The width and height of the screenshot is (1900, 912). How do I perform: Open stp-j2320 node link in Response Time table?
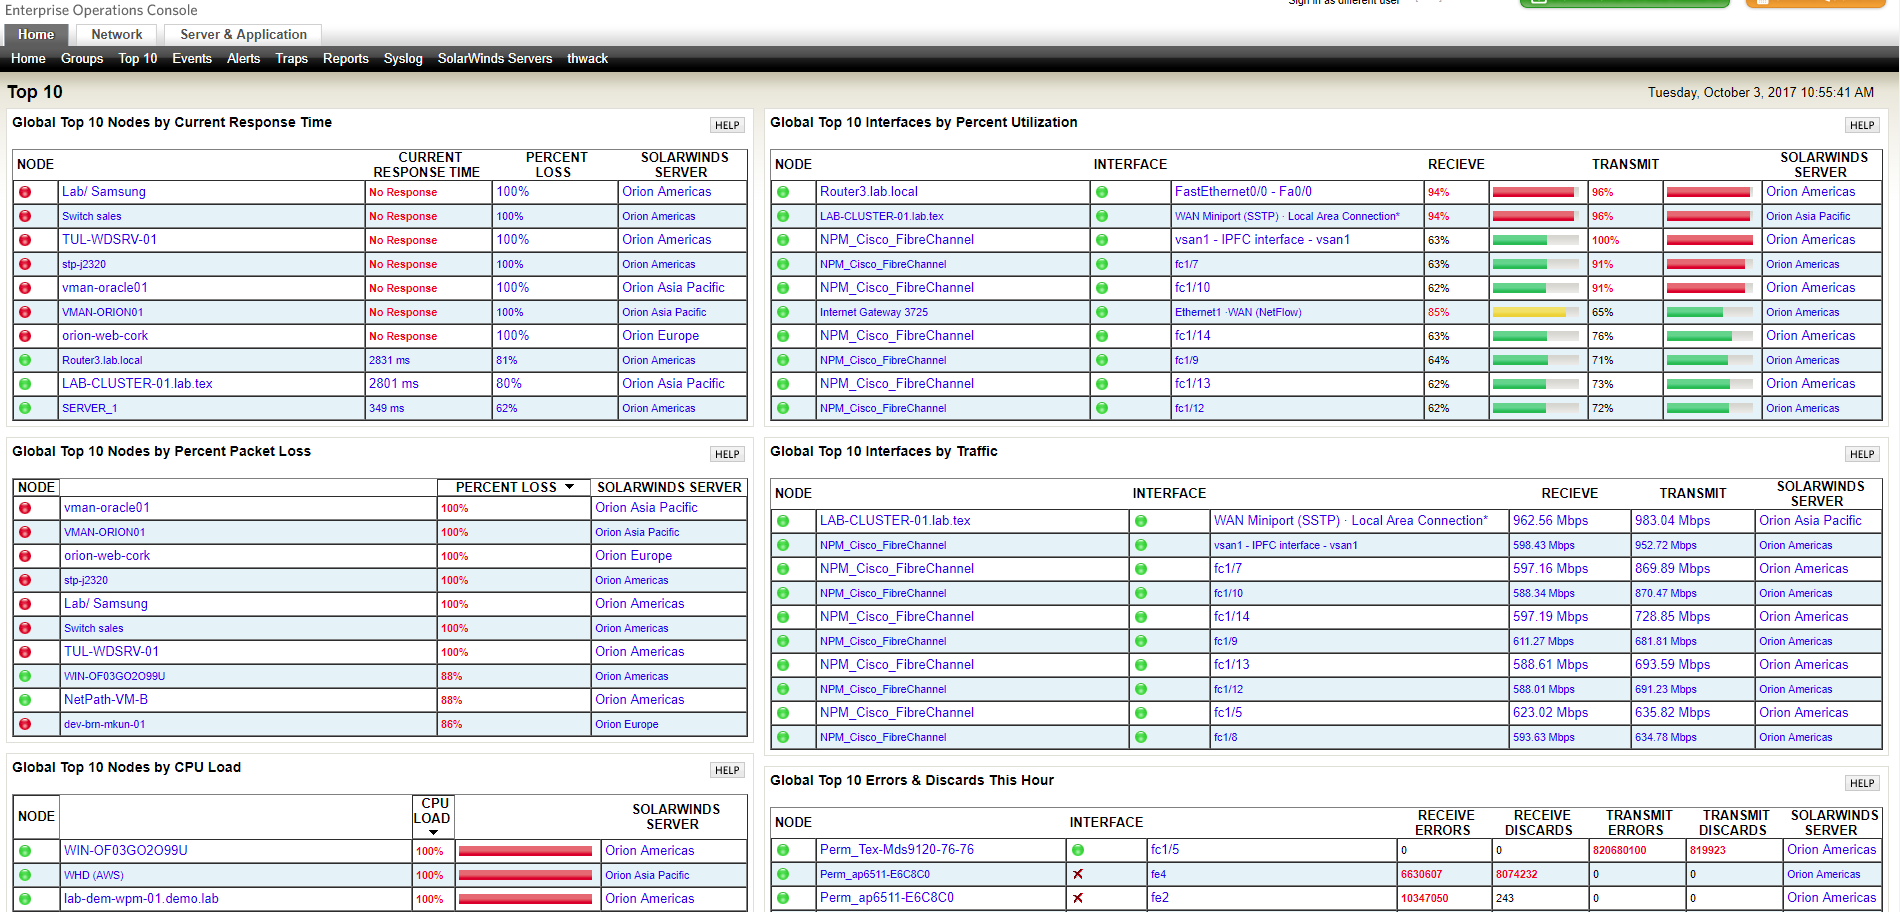tap(84, 264)
